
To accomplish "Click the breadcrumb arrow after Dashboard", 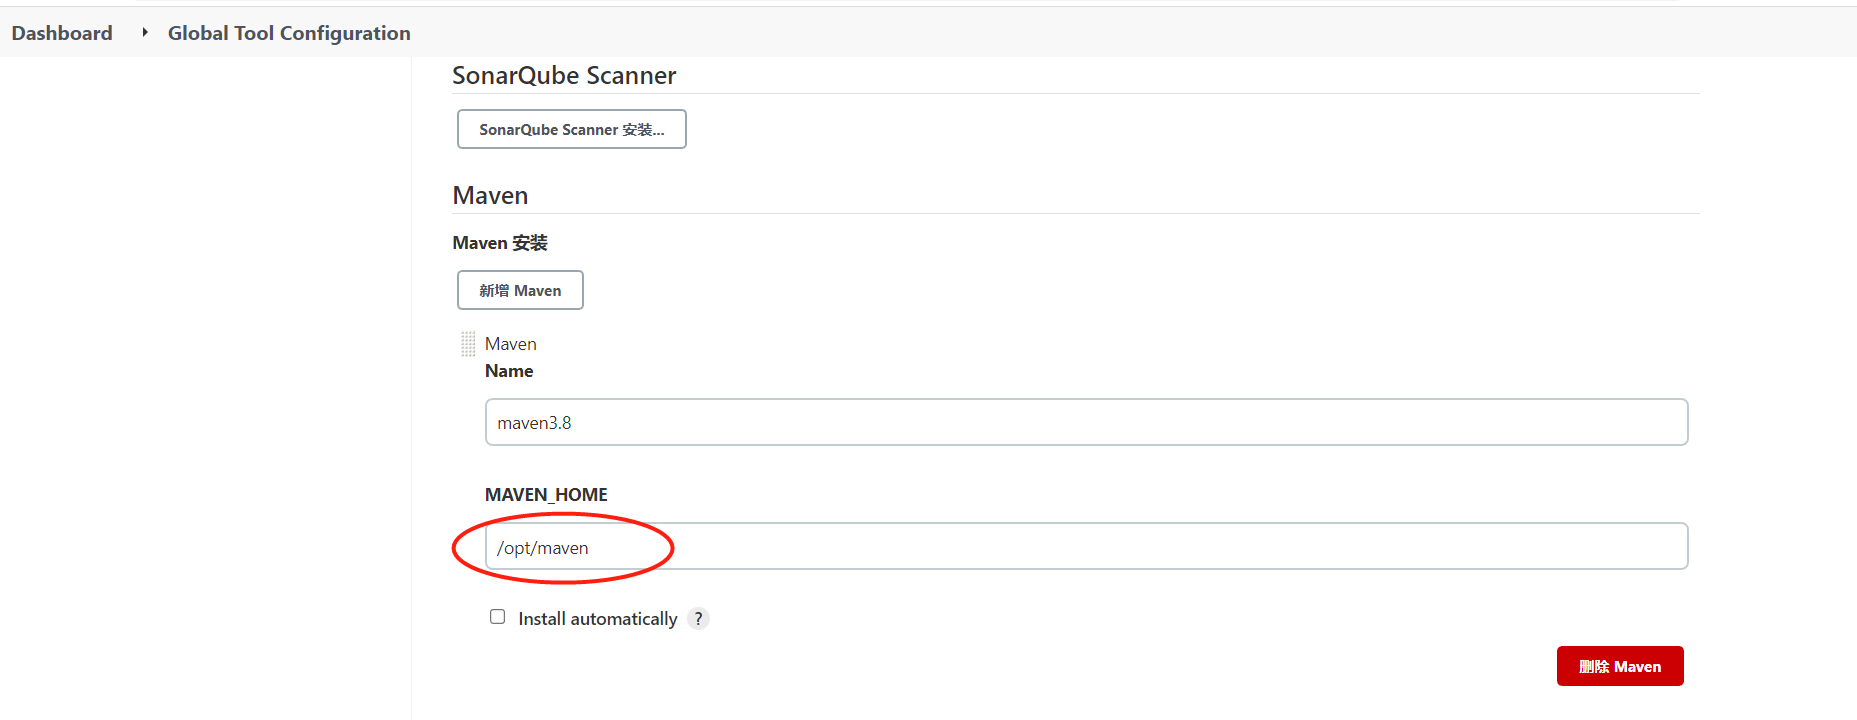I will coord(145,33).
